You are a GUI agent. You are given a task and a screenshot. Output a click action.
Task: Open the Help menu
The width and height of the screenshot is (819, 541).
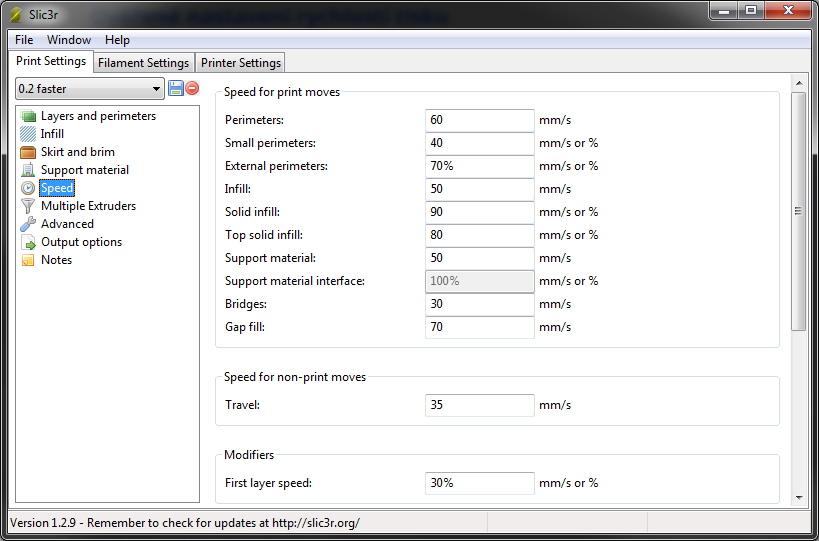(117, 40)
